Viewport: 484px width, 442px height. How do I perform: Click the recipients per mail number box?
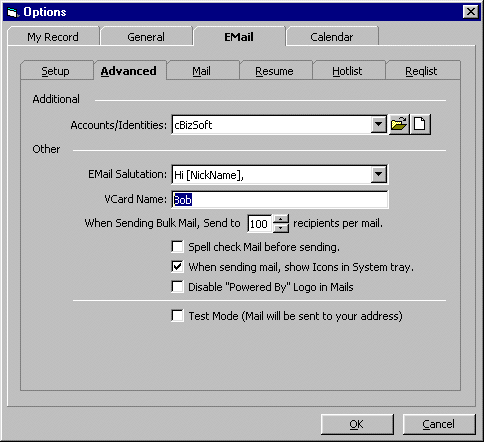click(x=260, y=223)
